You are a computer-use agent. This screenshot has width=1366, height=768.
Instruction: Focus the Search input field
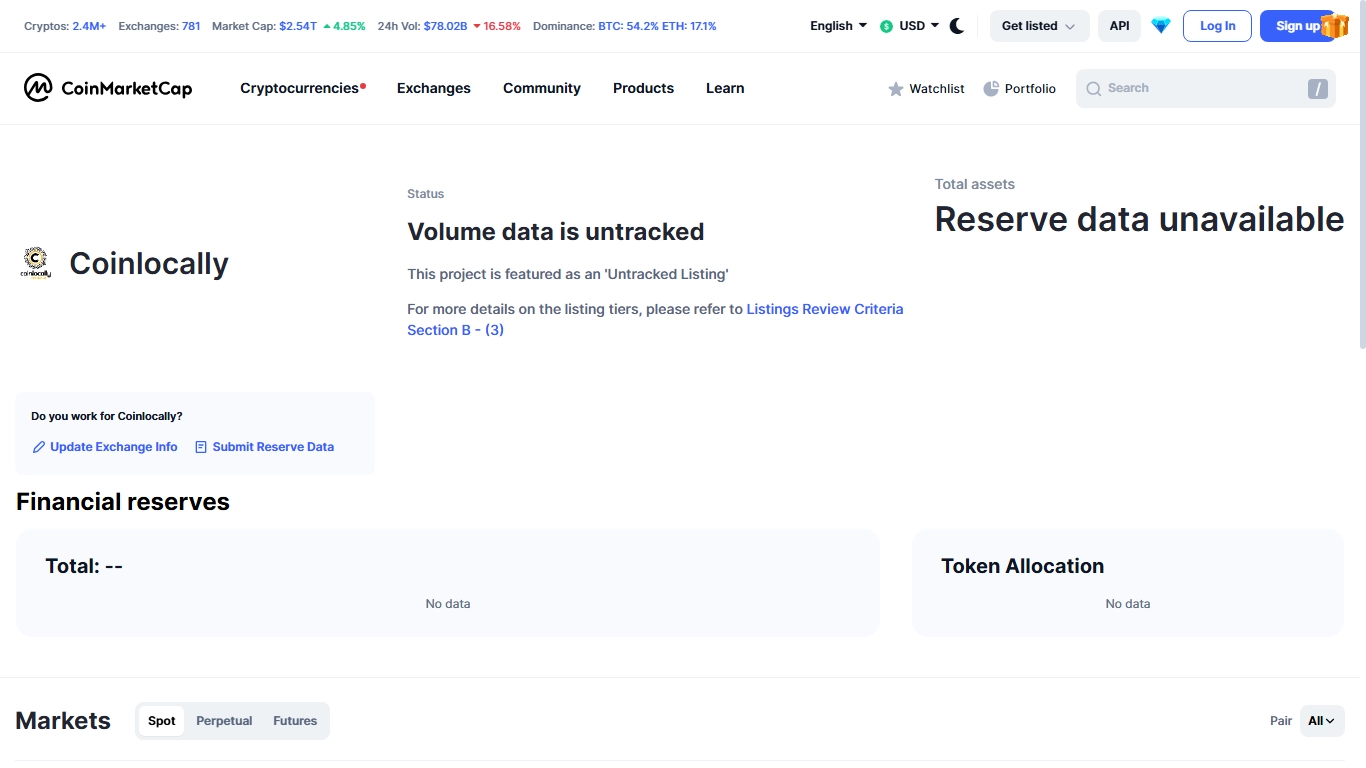tap(1205, 89)
